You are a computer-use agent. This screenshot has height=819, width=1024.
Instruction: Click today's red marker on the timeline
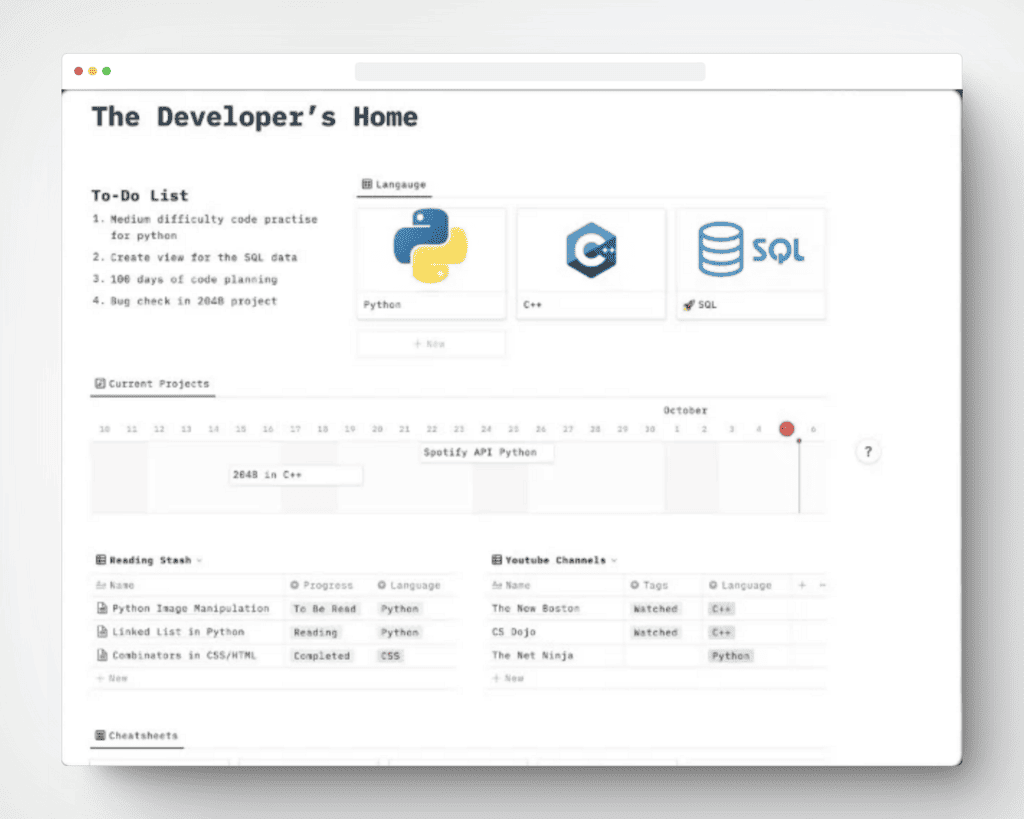click(x=787, y=428)
